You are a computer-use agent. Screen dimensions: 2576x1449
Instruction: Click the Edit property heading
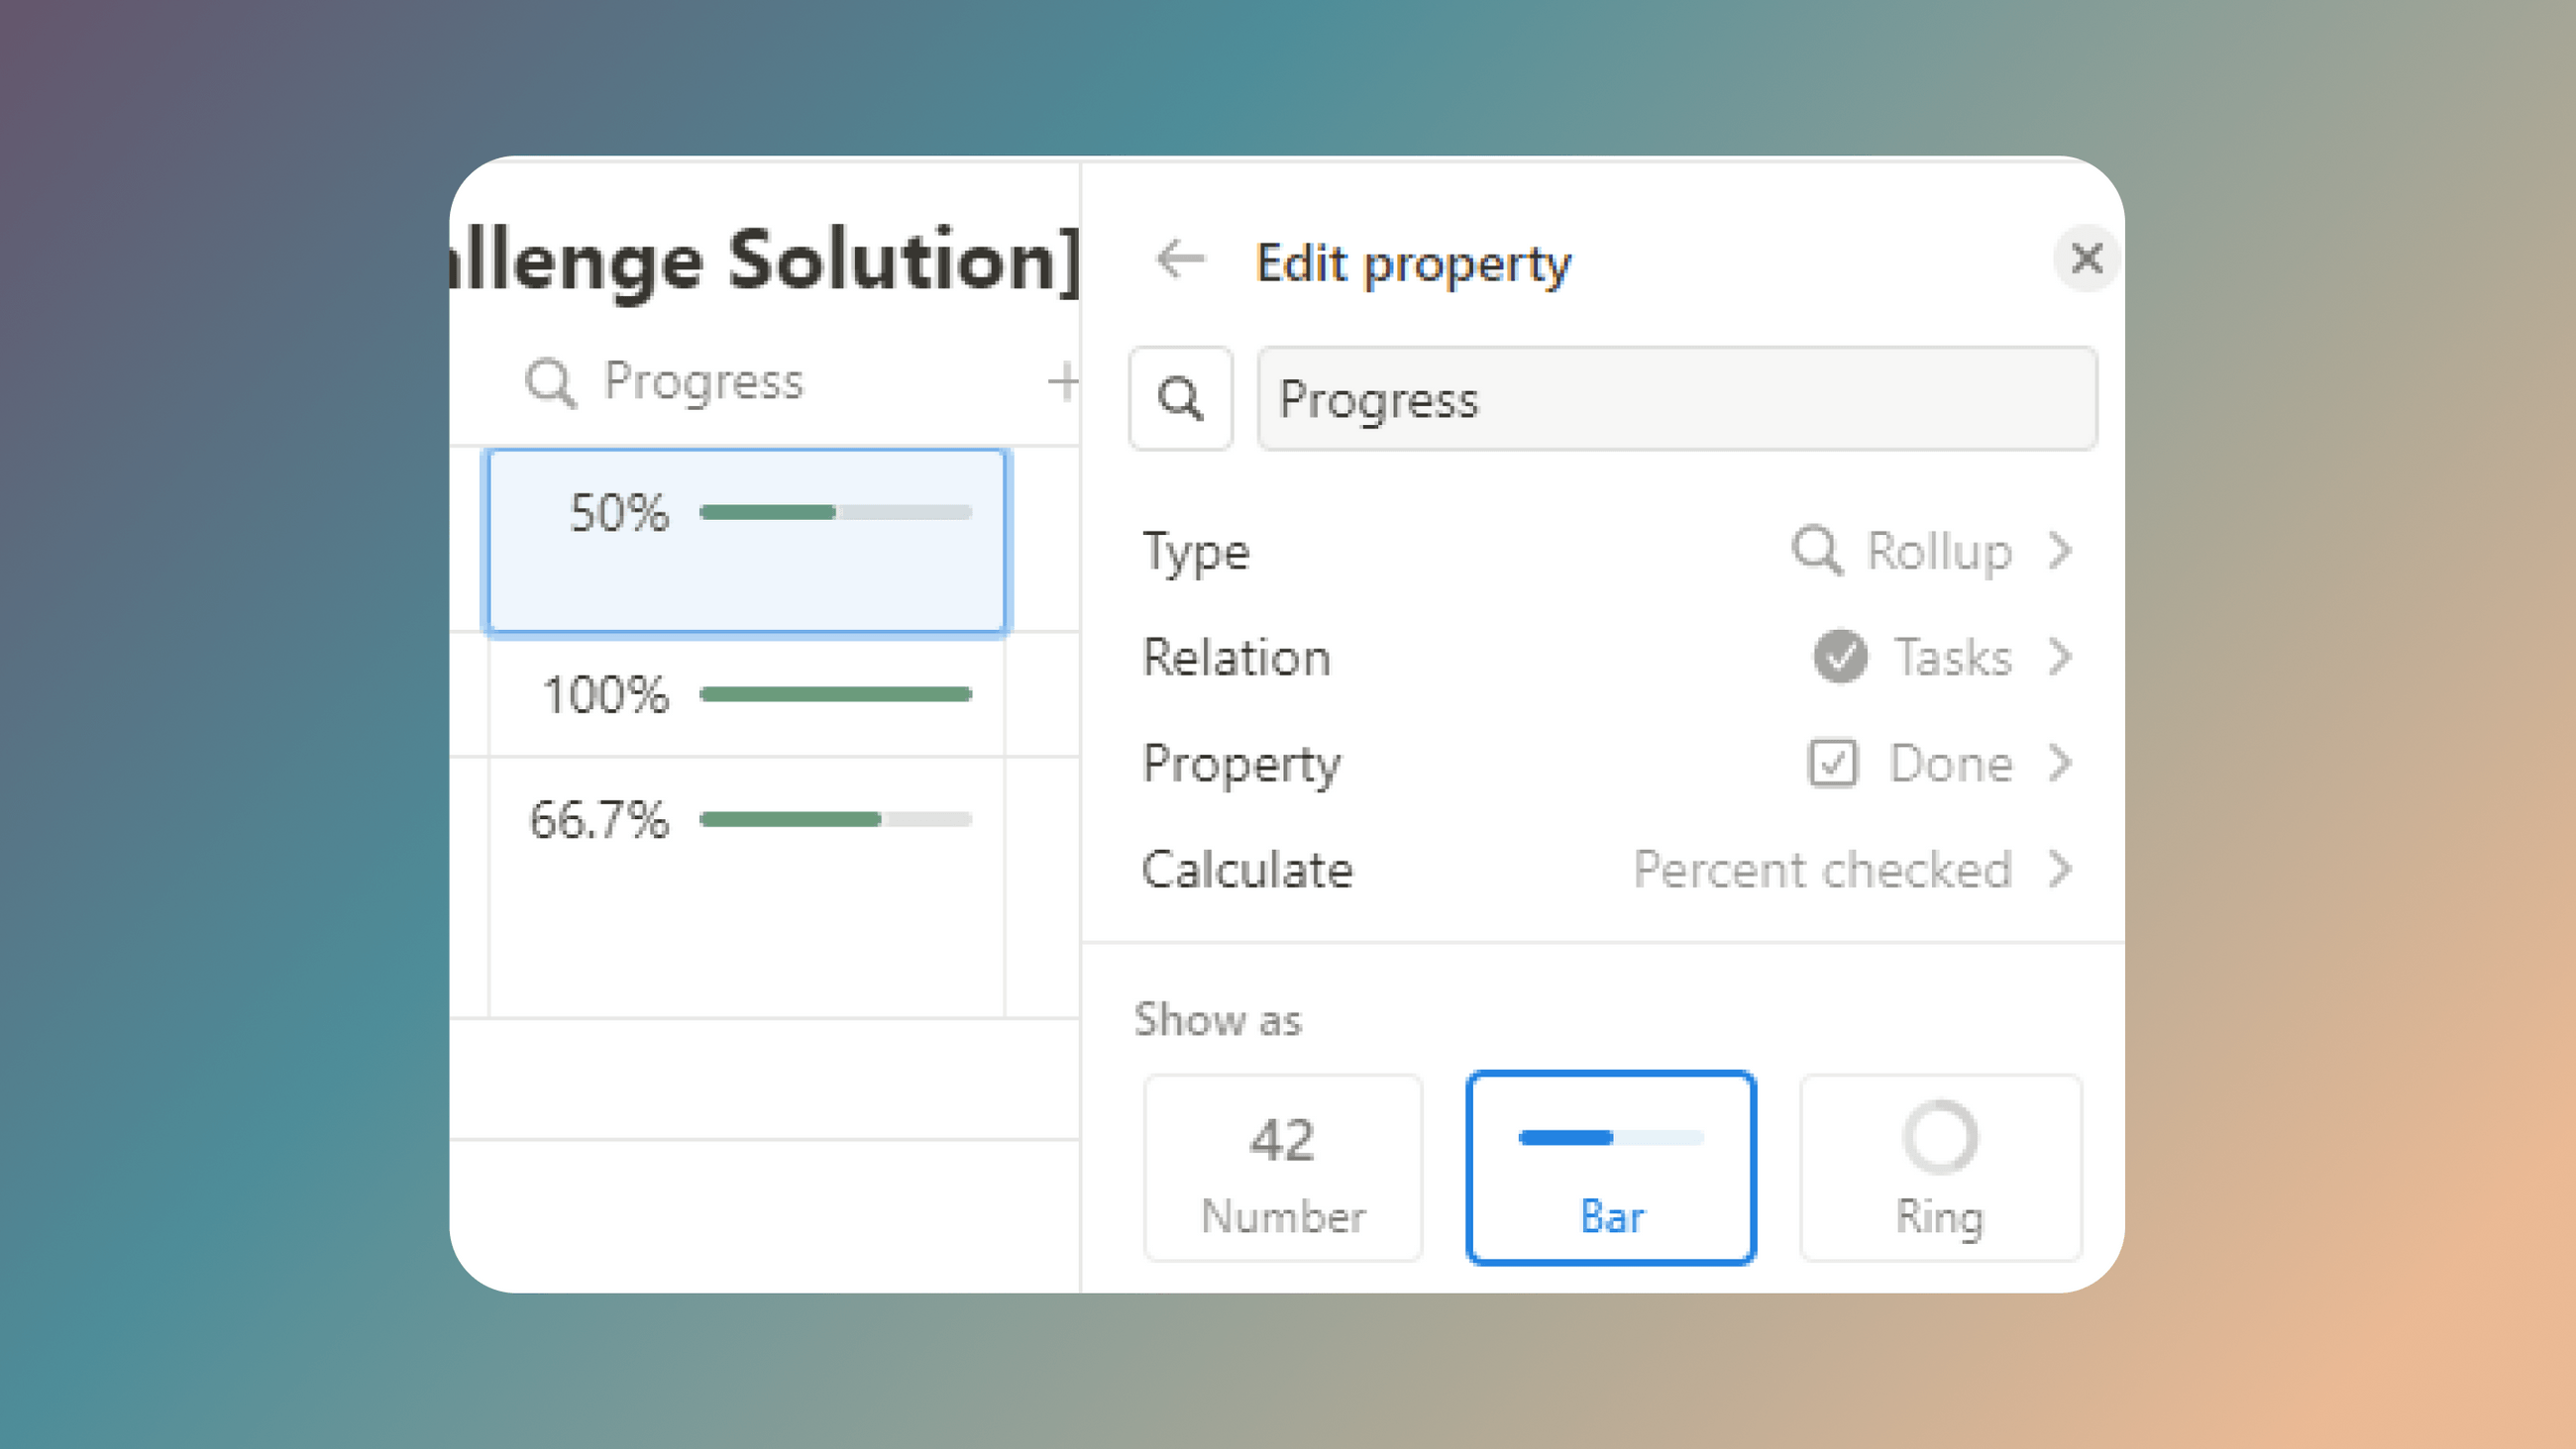[x=1412, y=262]
